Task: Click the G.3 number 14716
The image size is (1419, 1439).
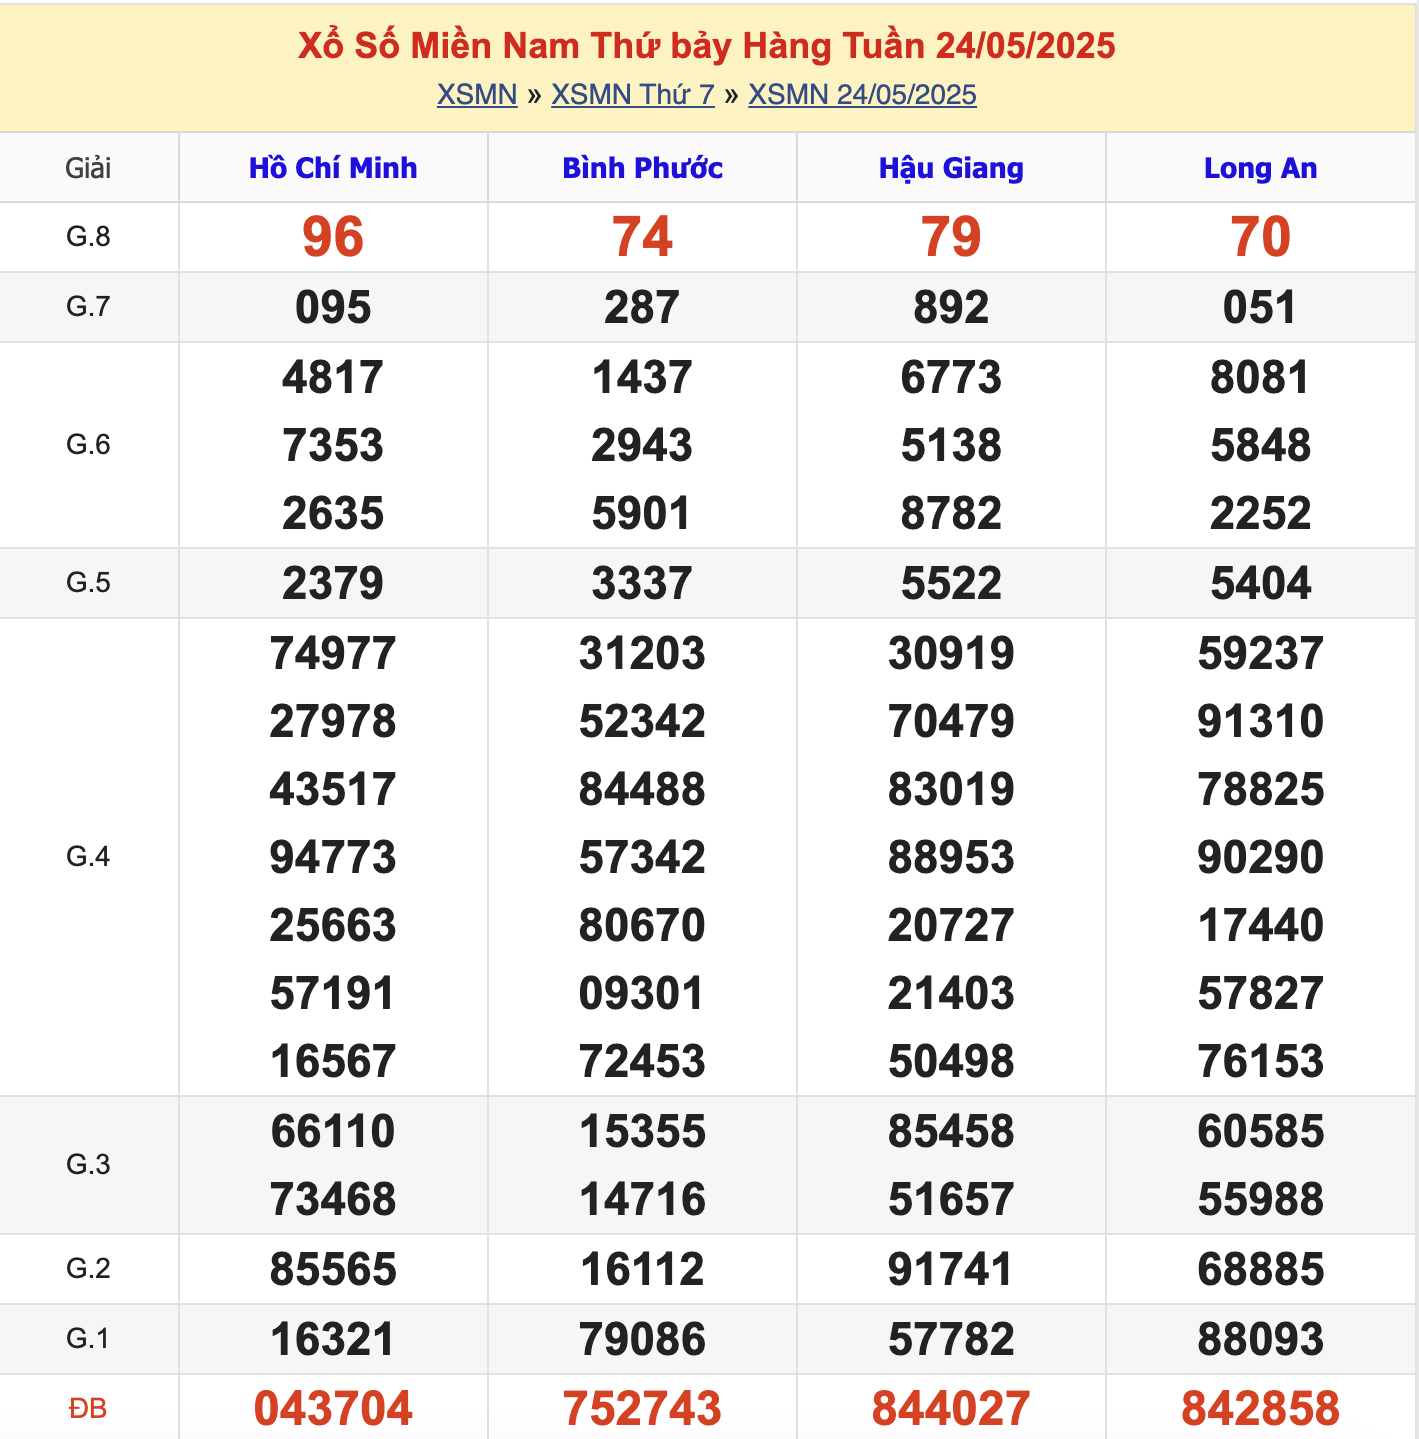Action: pos(642,1199)
